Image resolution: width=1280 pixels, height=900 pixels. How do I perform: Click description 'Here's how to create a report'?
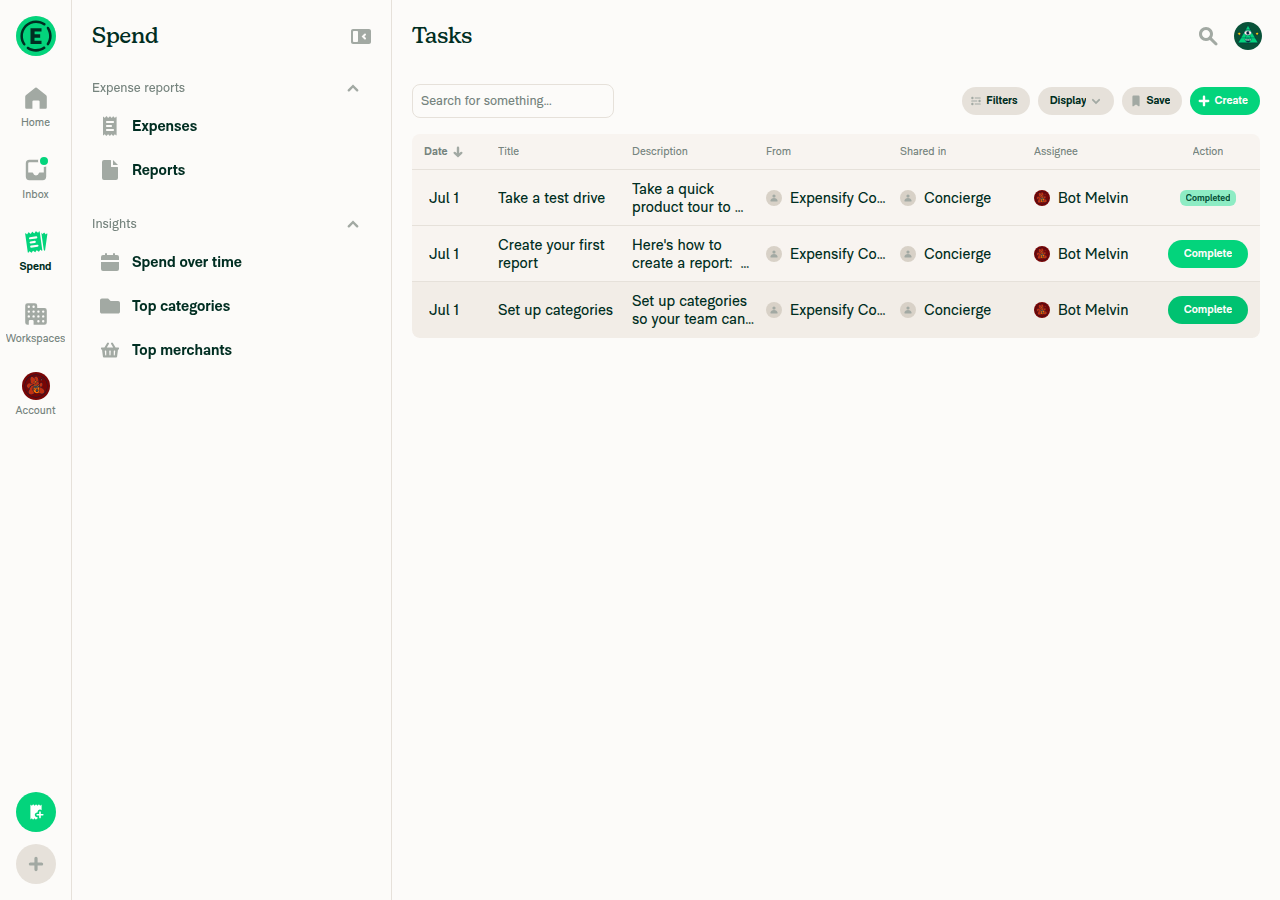pyautogui.click(x=690, y=254)
